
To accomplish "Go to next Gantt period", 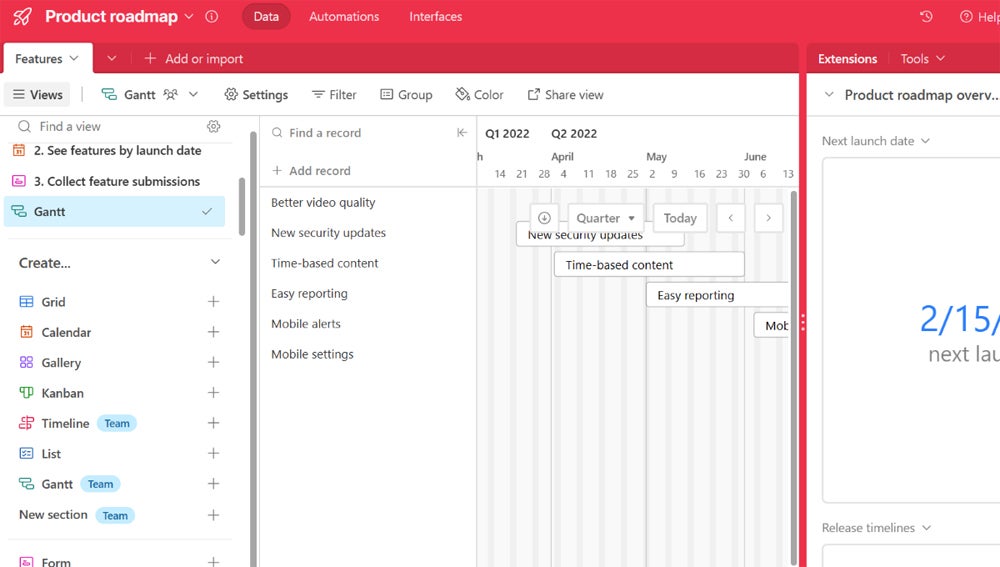I will point(768,218).
